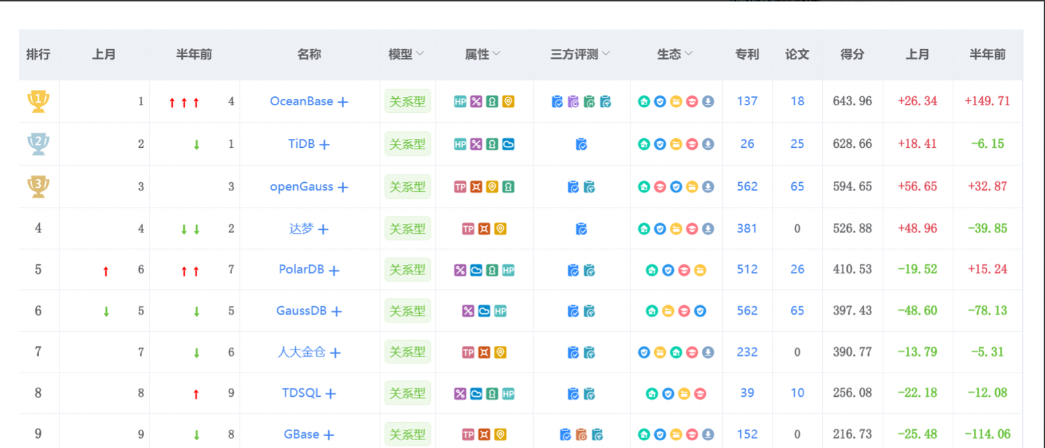Click the yellow folder ecosystem icon in PolarDB row
Viewport: 1045px width, 448px height.
[700, 270]
